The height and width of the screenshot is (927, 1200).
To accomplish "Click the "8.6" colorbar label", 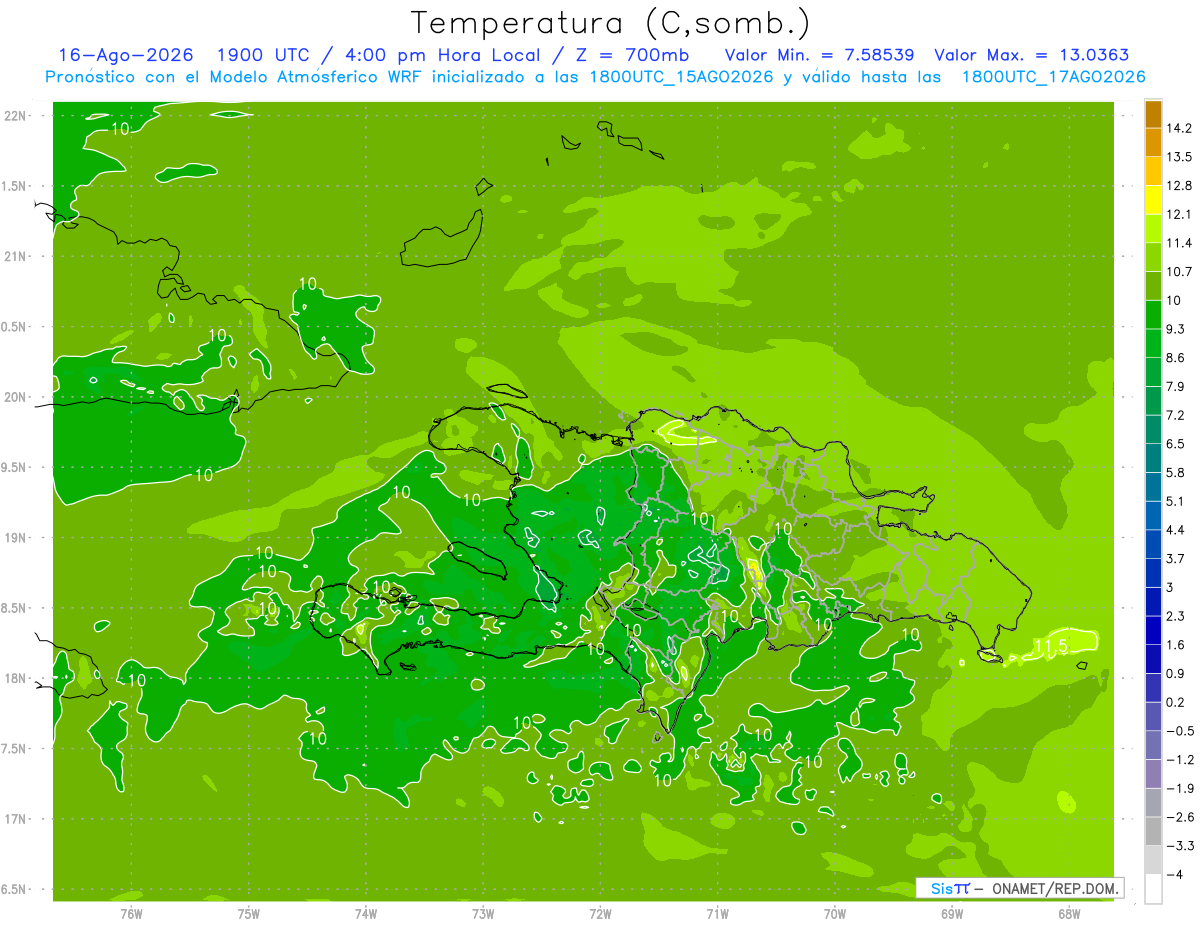I will [x=1176, y=358].
